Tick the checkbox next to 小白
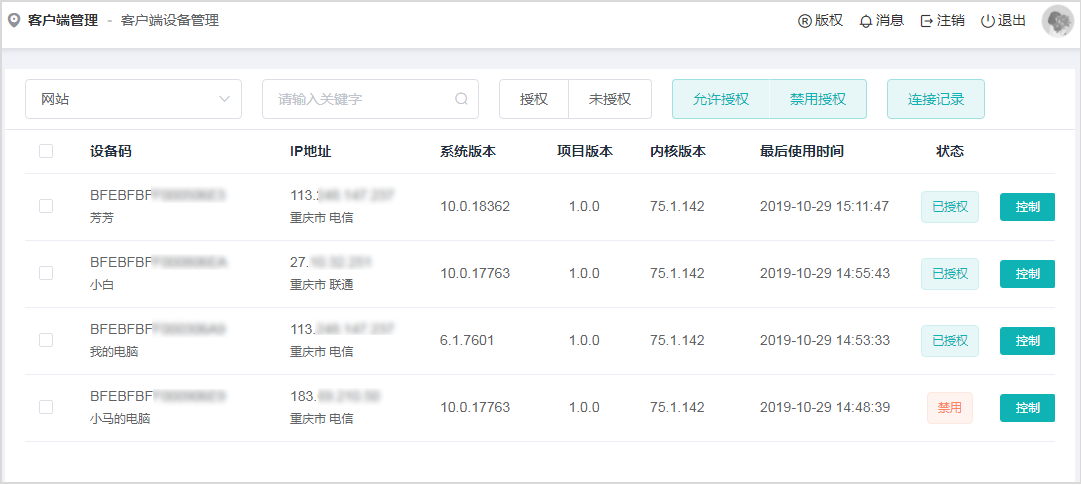Image resolution: width=1081 pixels, height=485 pixels. 46,273
